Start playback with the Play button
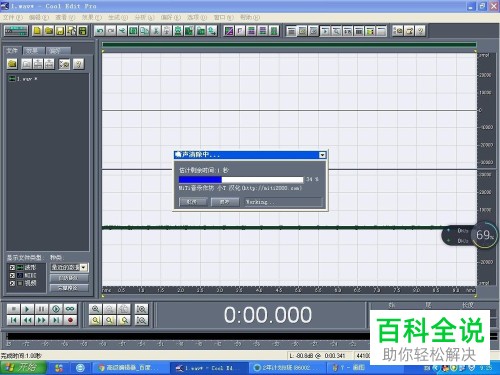Screen dimensions: 500x375 pos(27,309)
